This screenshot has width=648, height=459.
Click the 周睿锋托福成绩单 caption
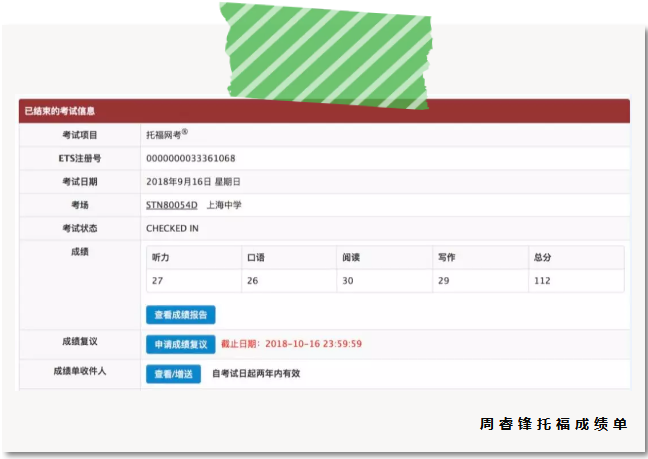[553, 424]
